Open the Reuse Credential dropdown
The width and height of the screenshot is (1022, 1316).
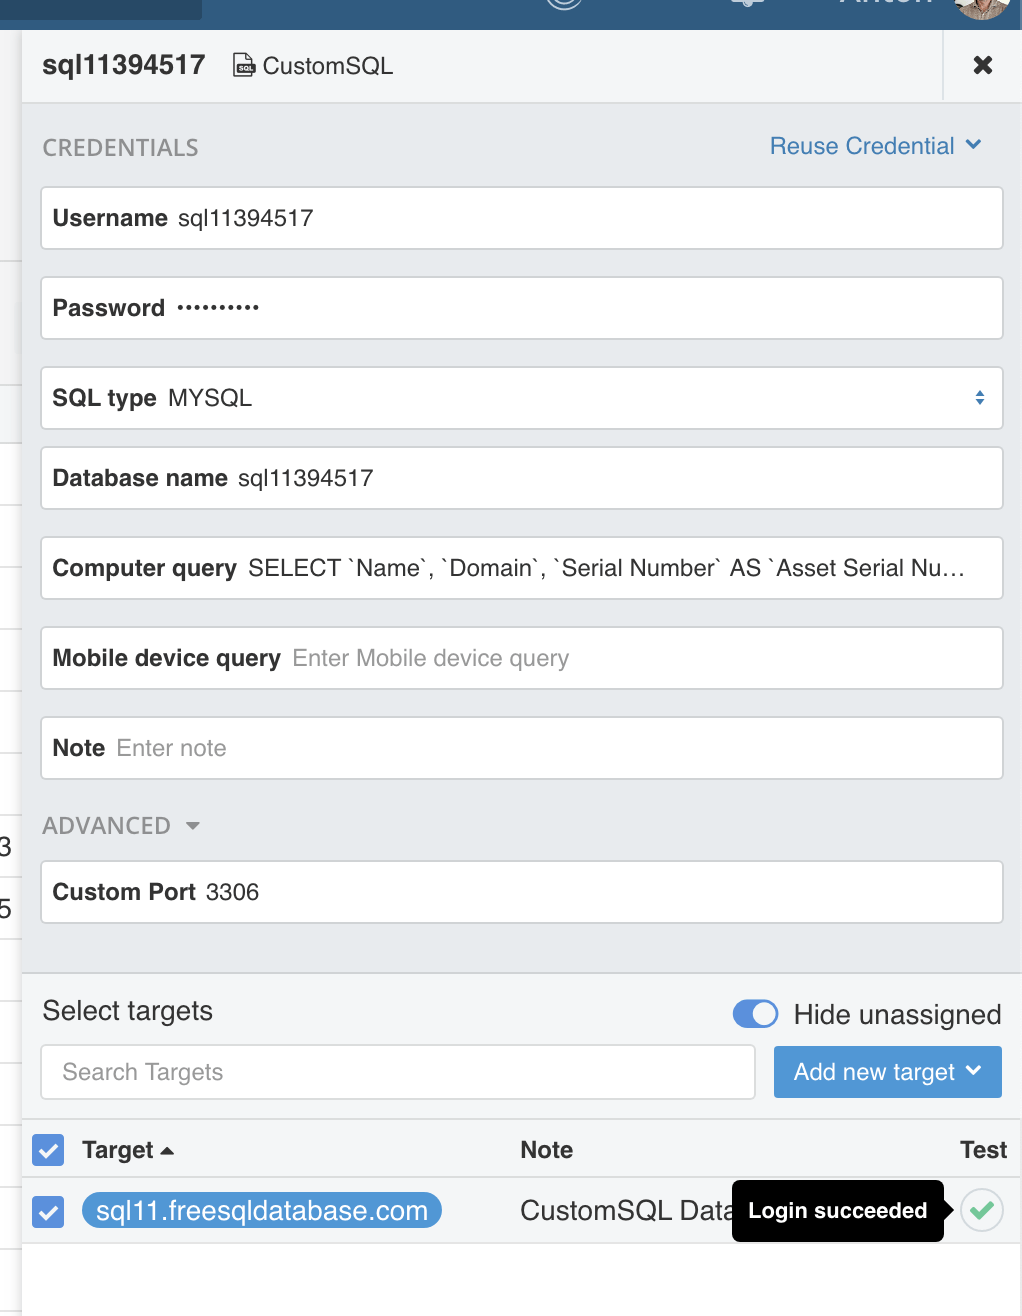875,146
